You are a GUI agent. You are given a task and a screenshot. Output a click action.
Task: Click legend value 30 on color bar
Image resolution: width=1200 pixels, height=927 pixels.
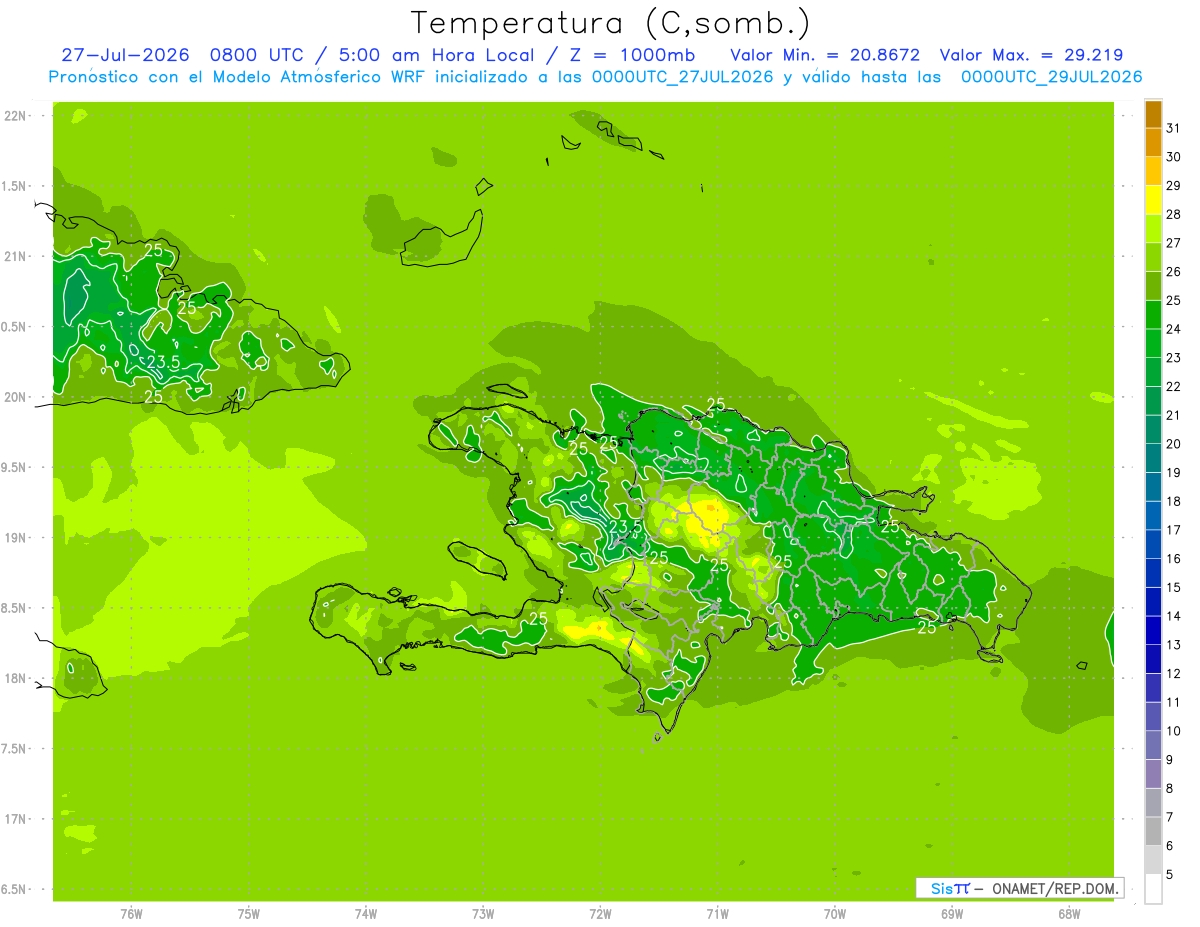1173,157
